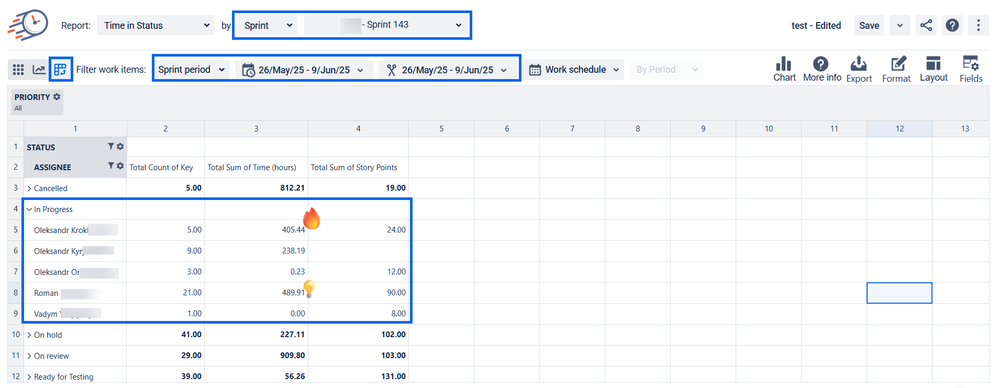Open the Sprint 143 selector dropdown
999x388 pixels.
coord(385,25)
